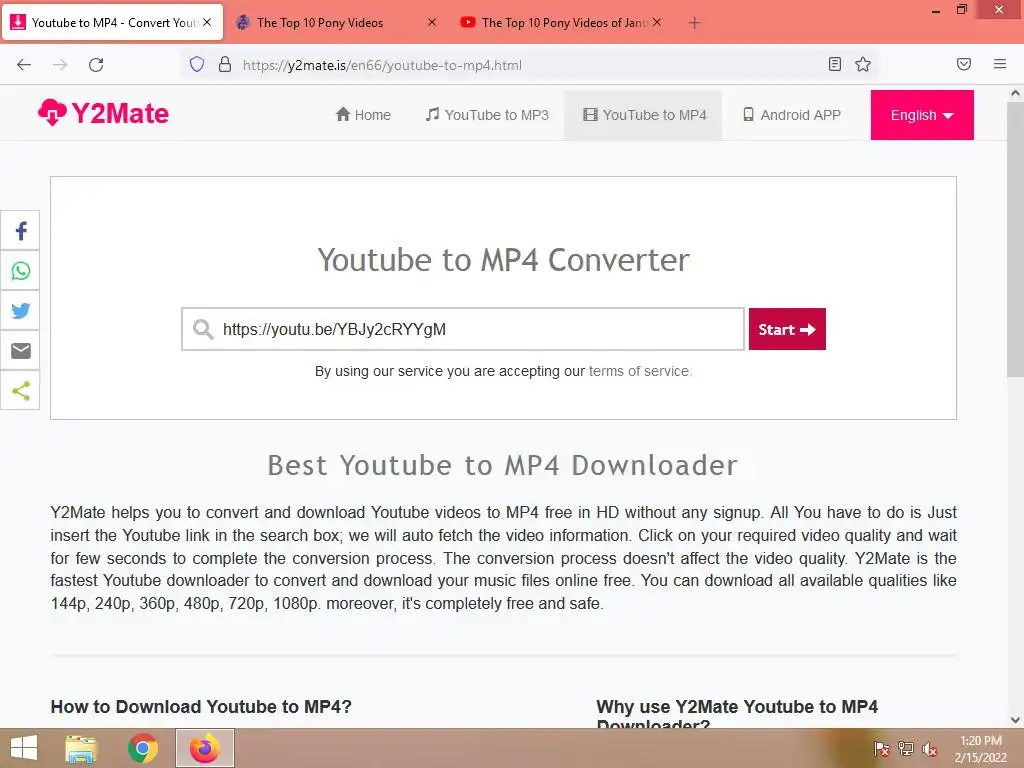This screenshot has width=1024, height=768.
Task: Open a new browser tab
Action: pos(694,23)
